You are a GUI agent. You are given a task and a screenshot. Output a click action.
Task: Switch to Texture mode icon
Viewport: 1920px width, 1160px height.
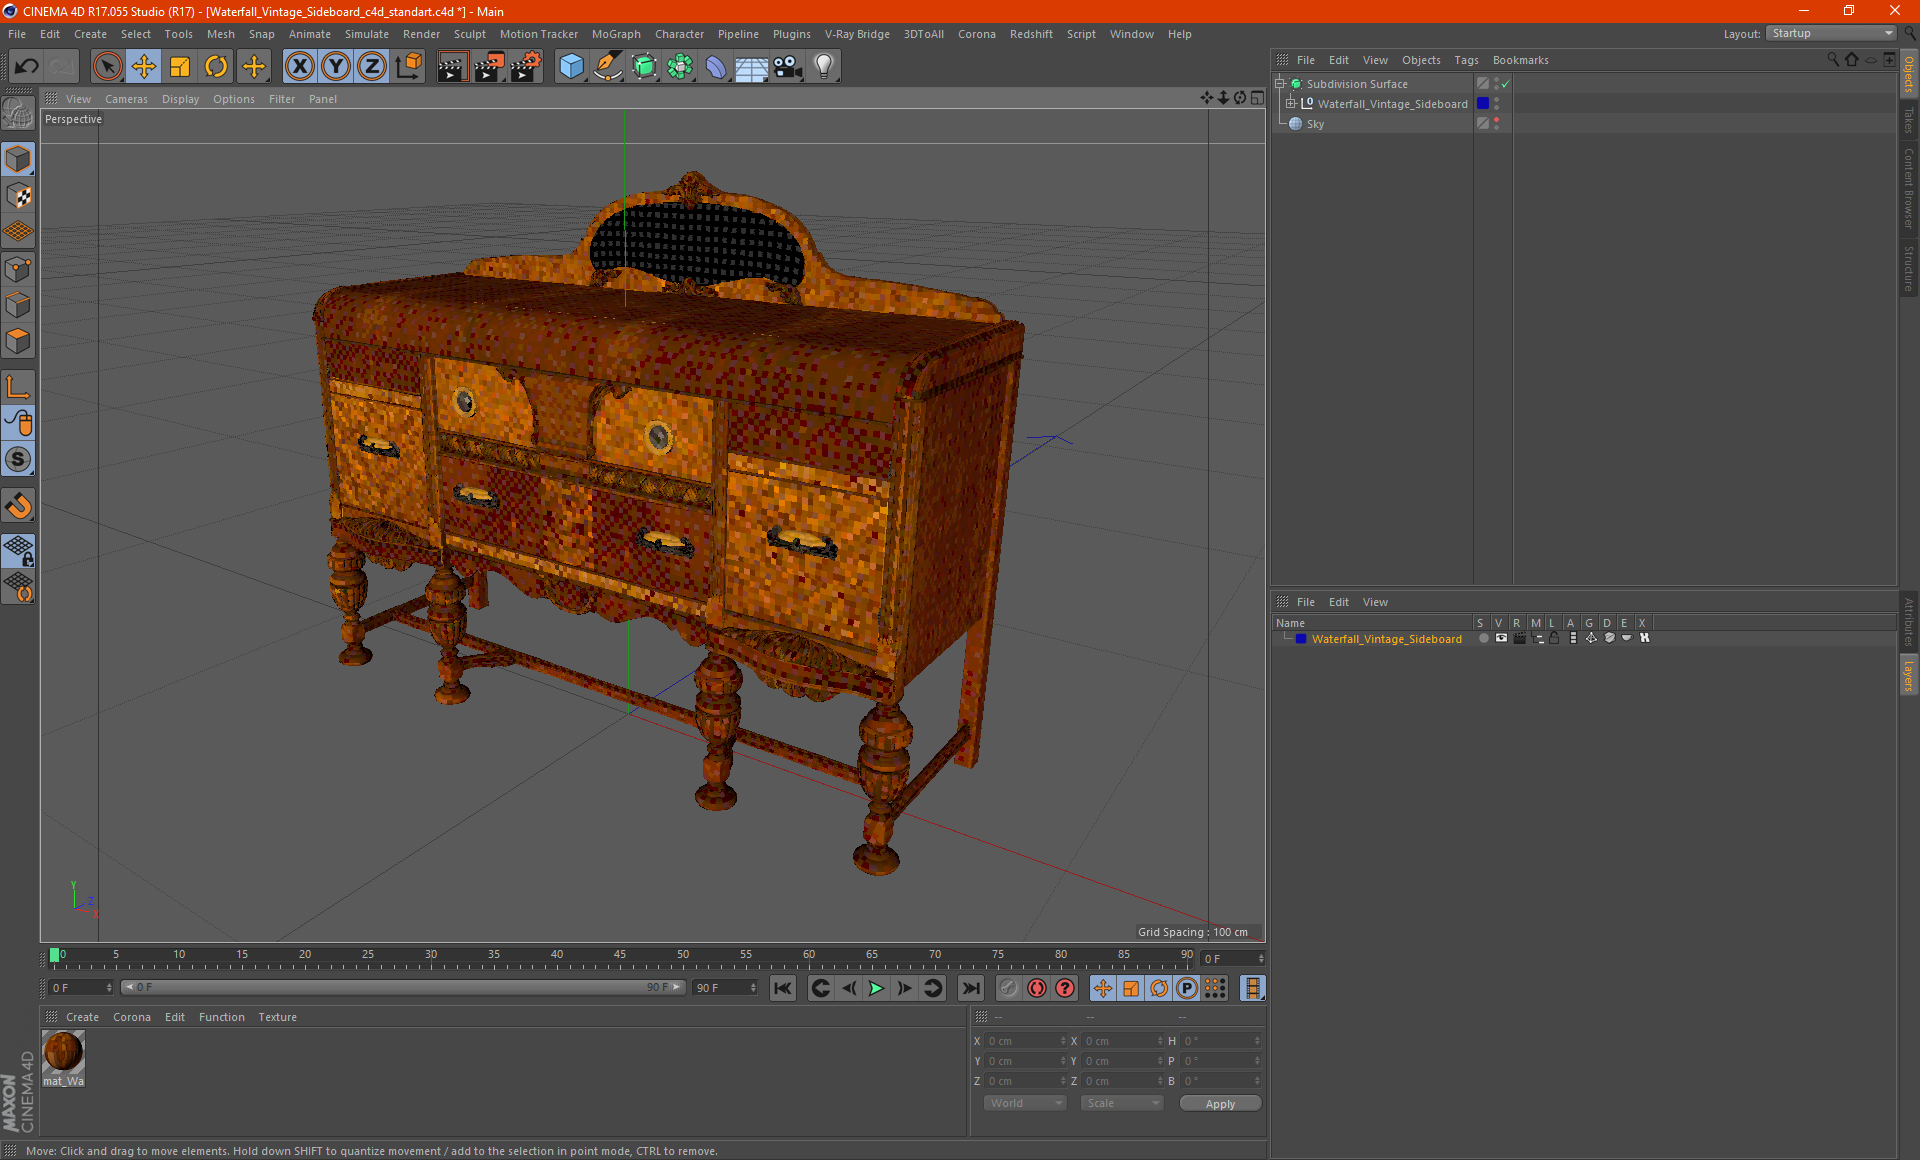18,196
